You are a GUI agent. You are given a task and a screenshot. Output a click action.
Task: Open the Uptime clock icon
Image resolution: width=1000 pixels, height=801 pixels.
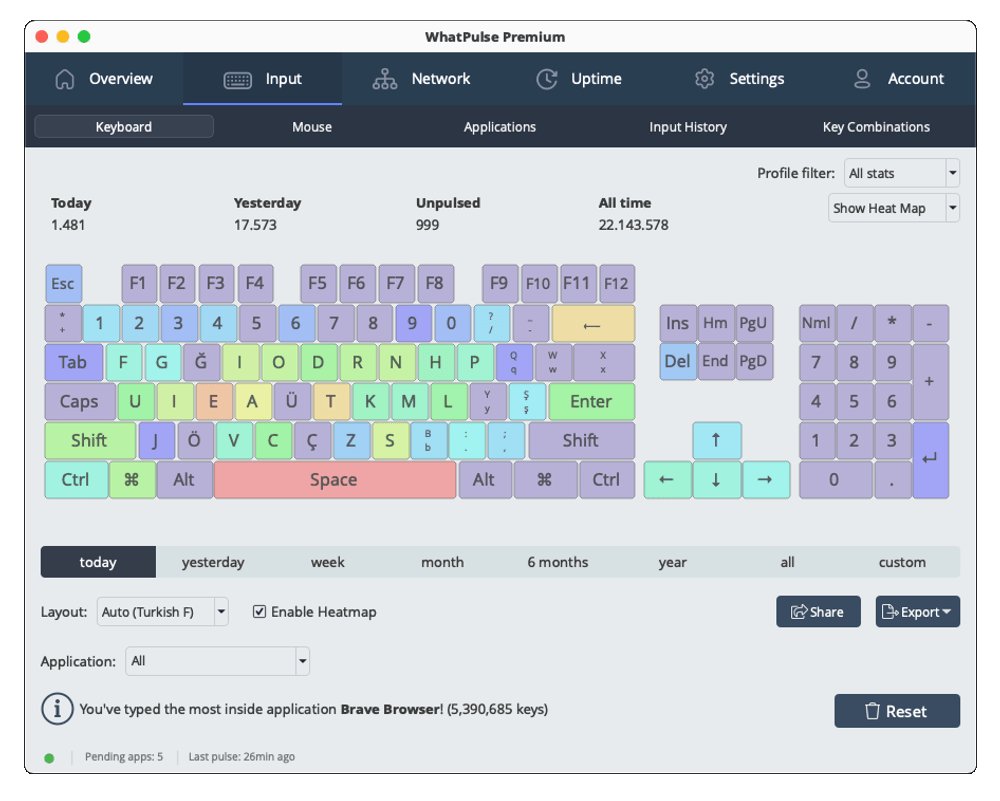(547, 79)
